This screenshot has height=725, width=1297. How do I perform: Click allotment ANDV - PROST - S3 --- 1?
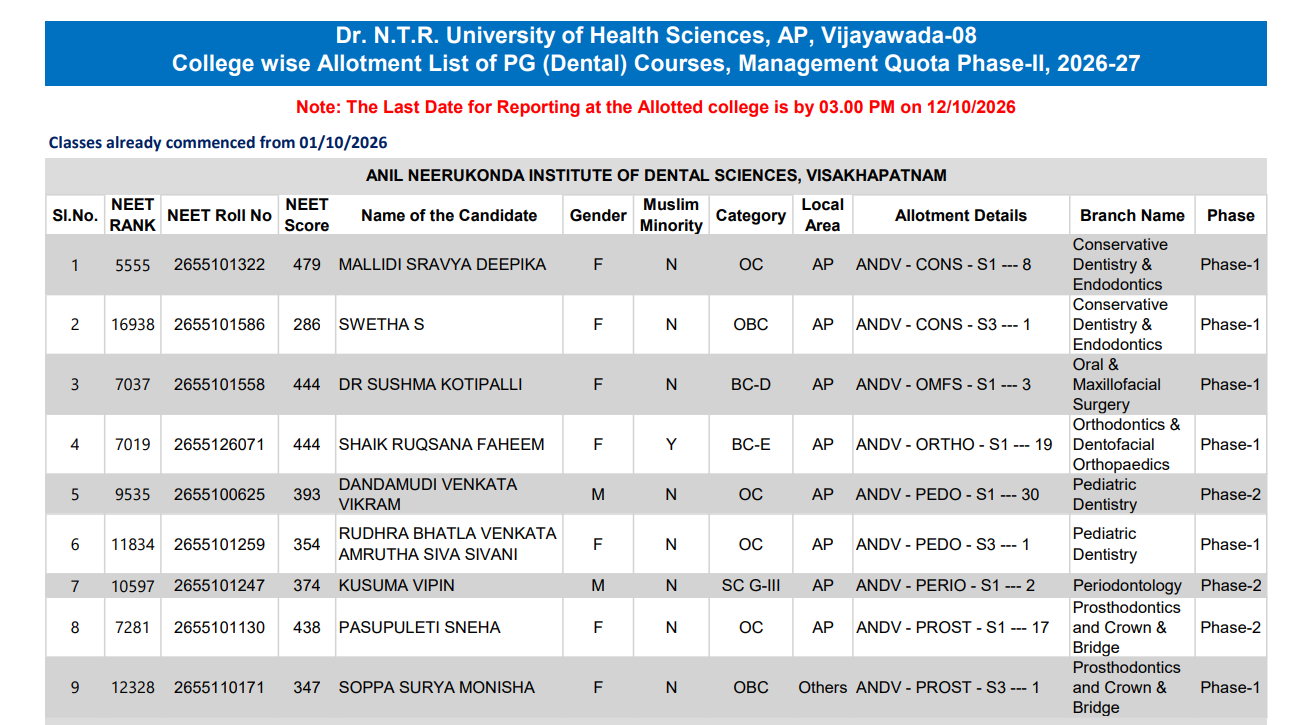point(948,688)
